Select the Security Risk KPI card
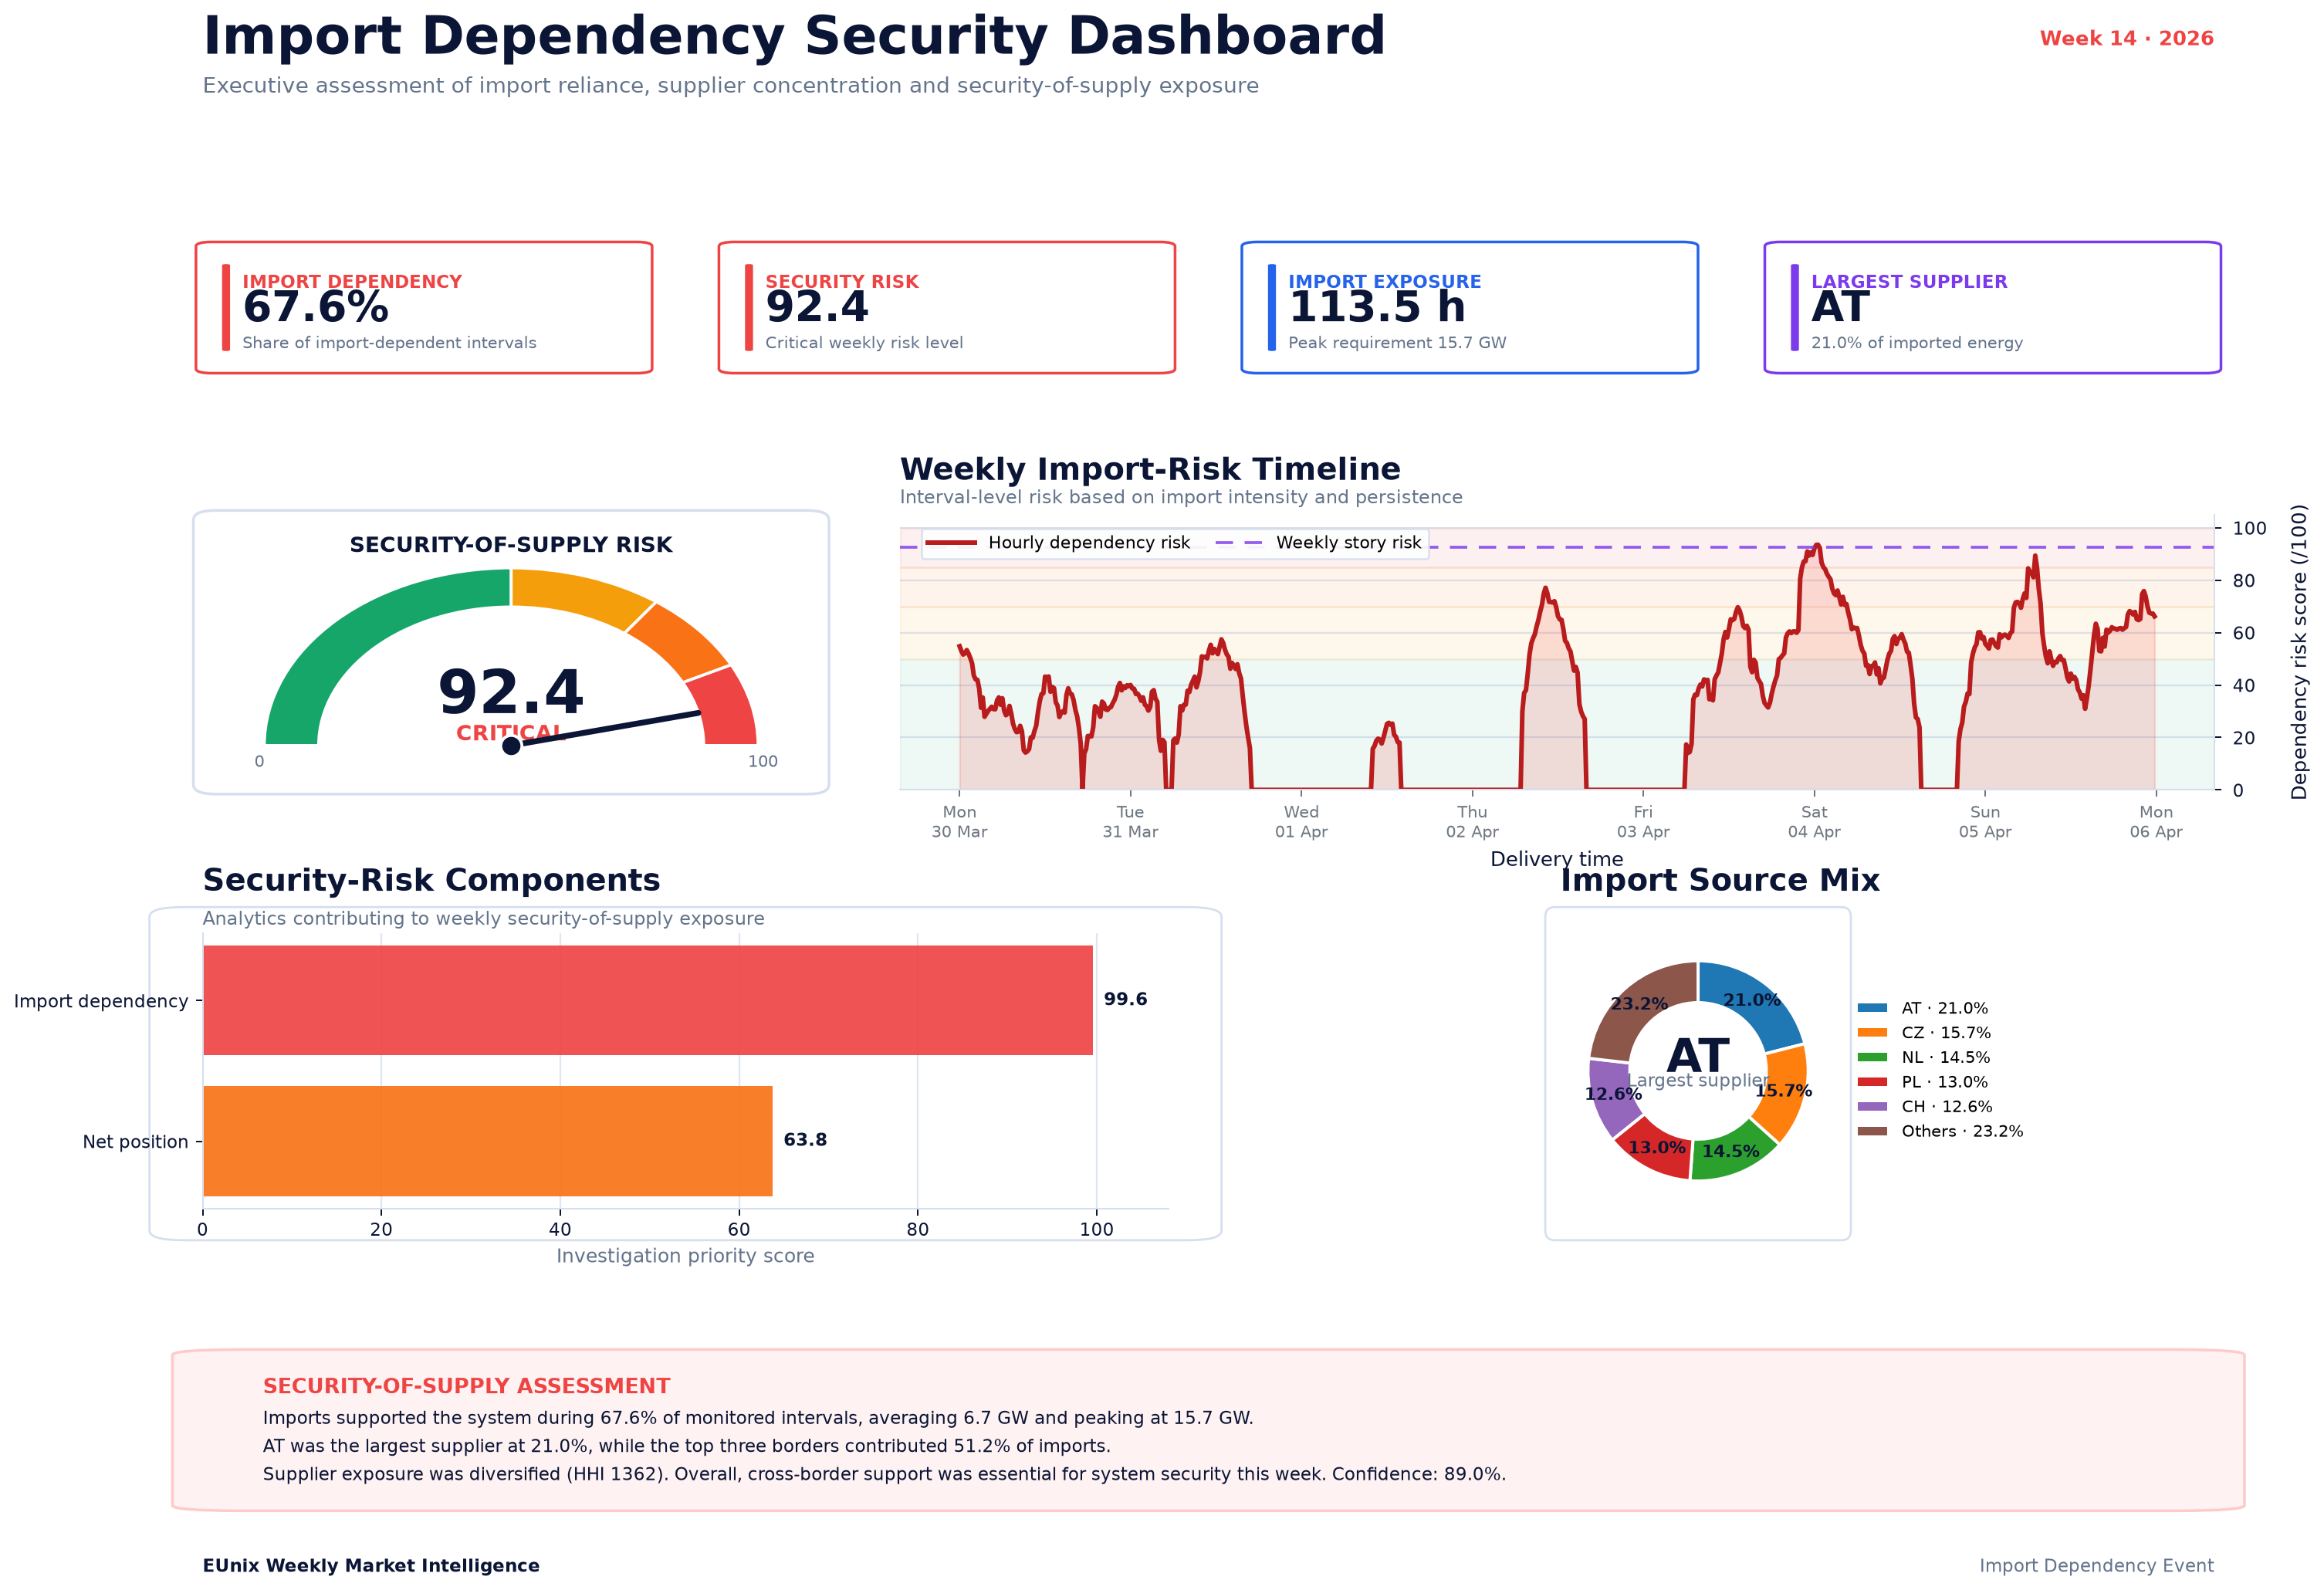The width and height of the screenshot is (2324, 1590). pos(947,308)
